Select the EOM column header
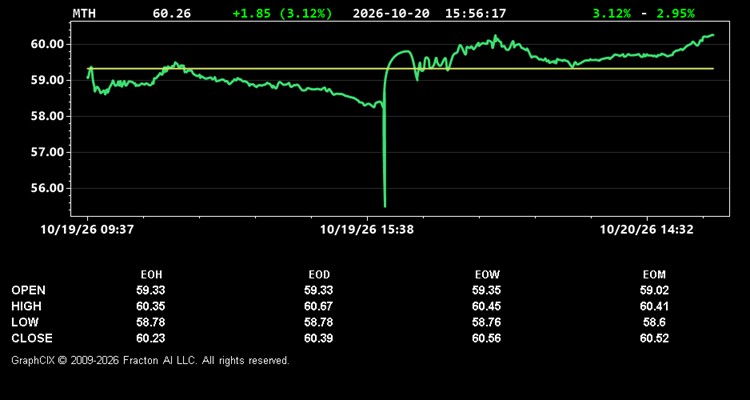 coord(654,275)
